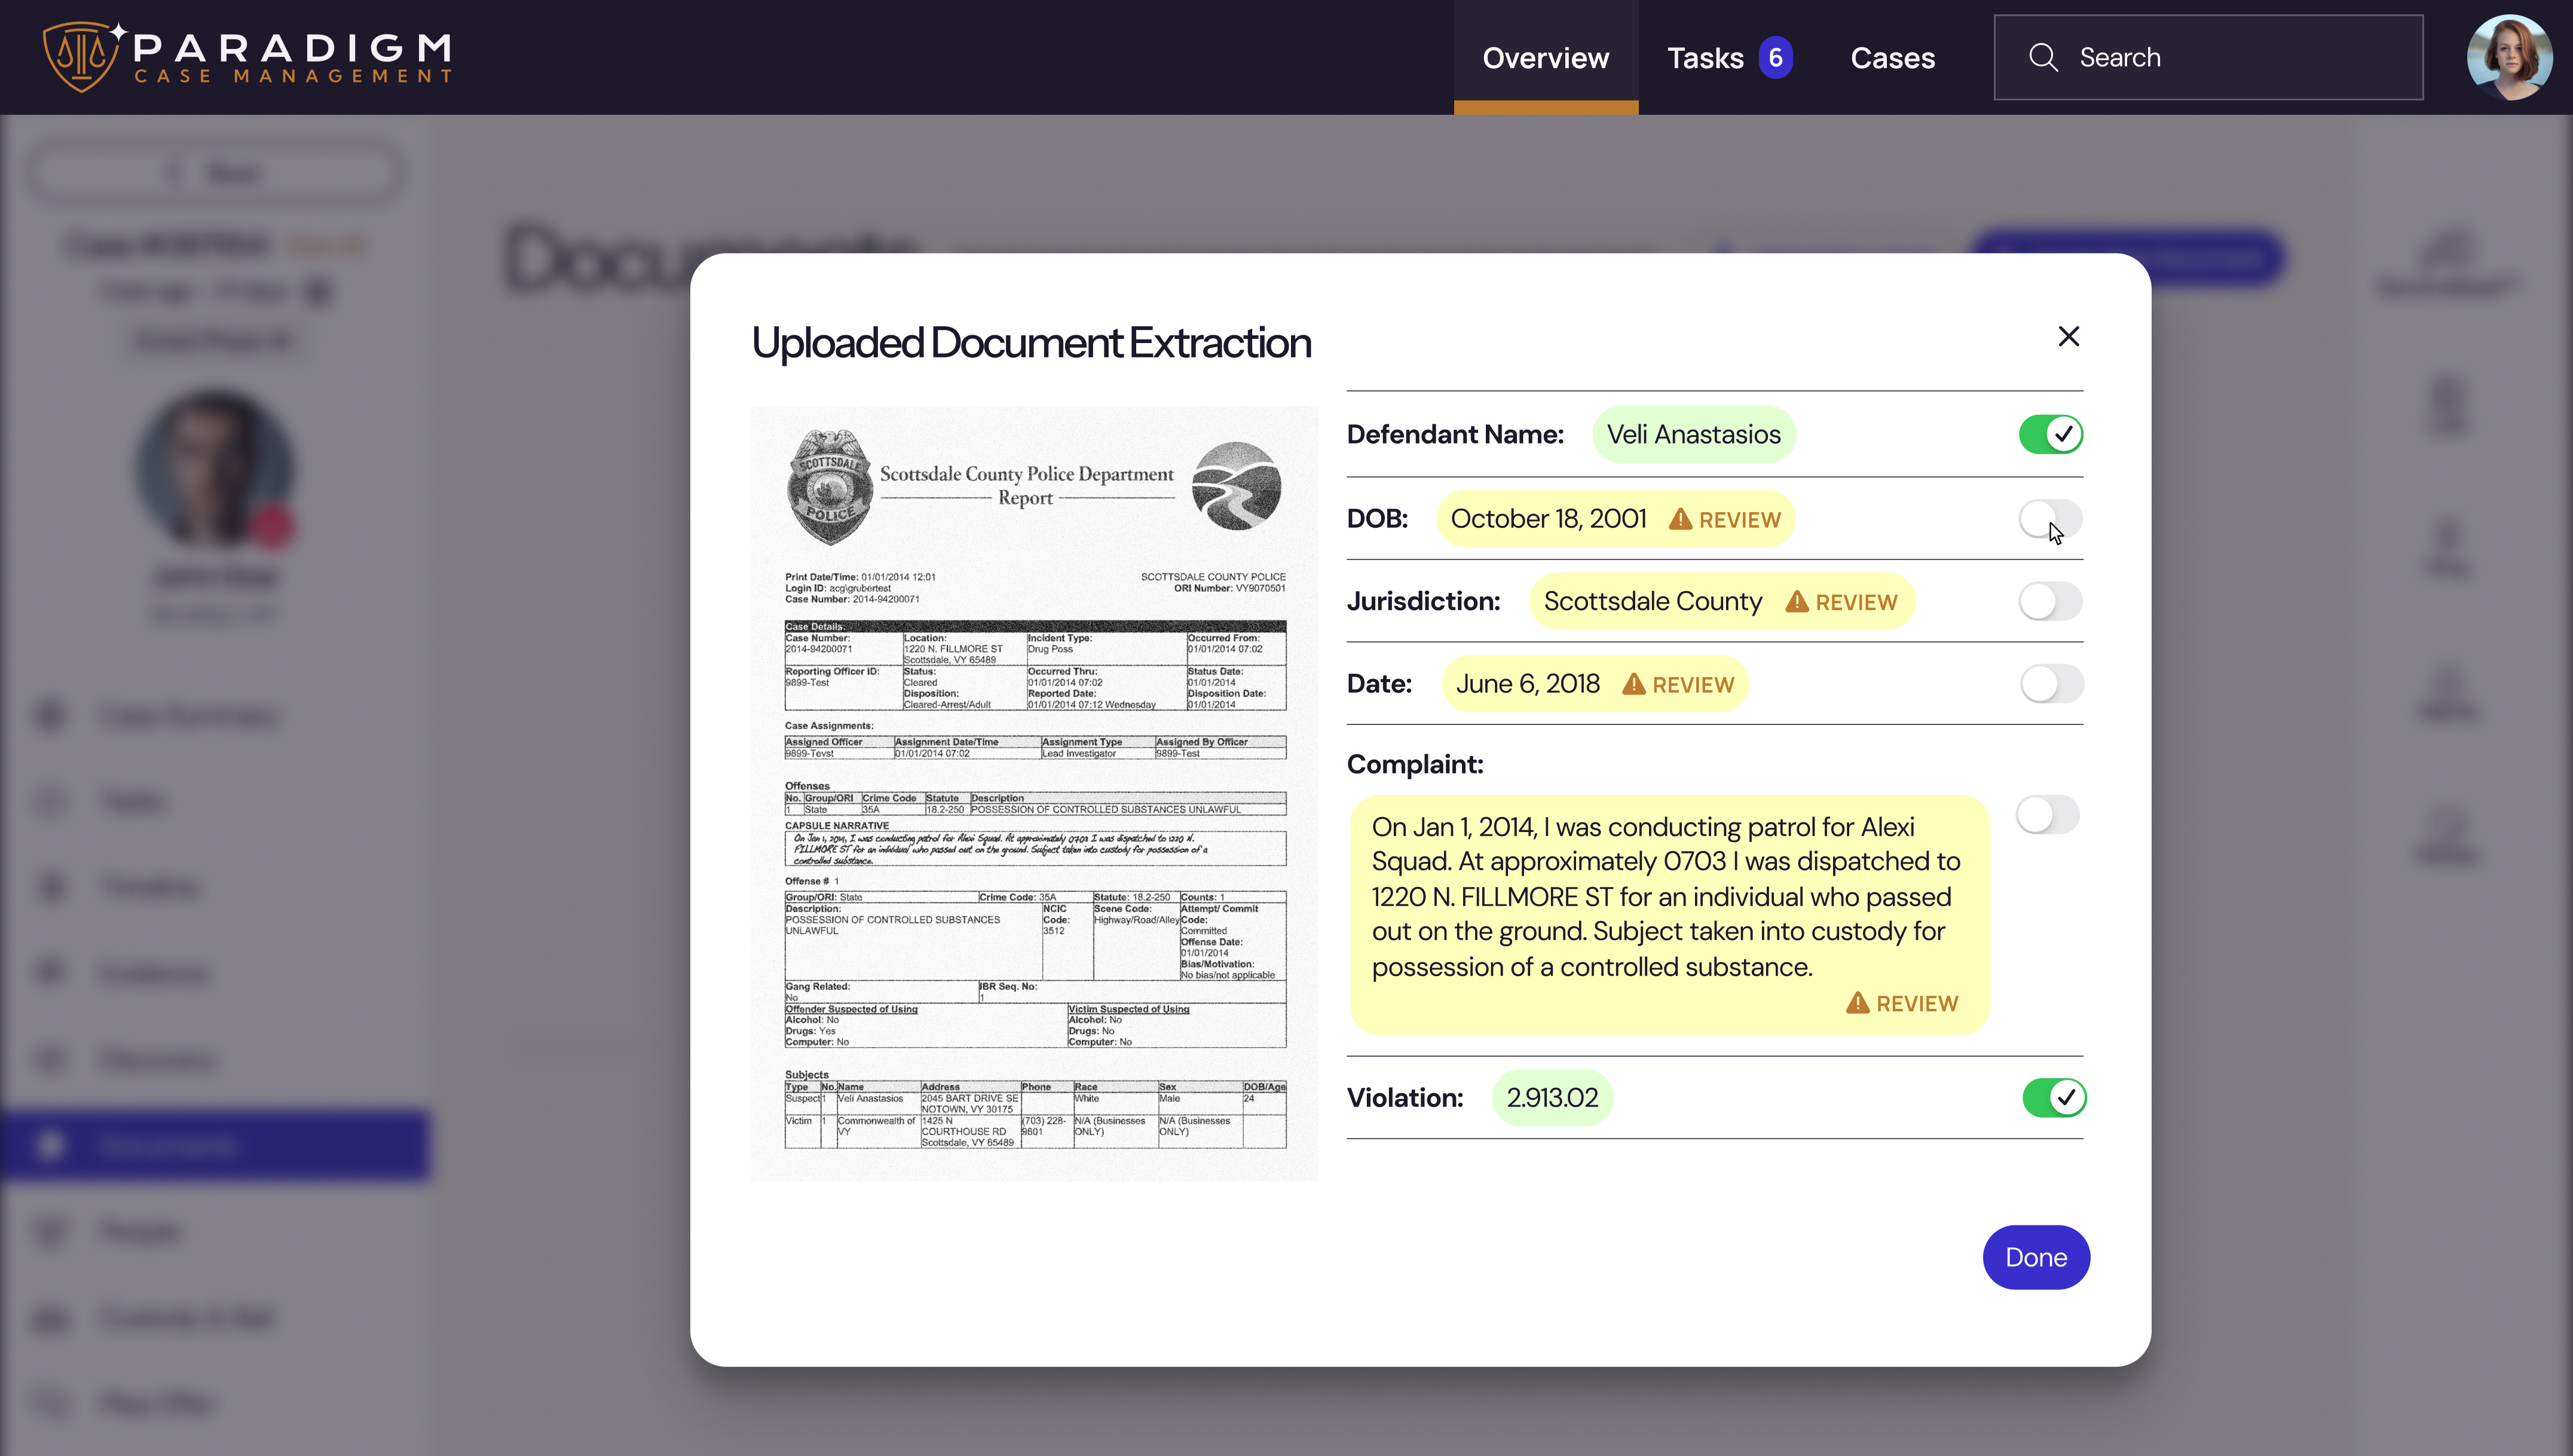Click the warning icon next to Scottsdale County

[1797, 601]
